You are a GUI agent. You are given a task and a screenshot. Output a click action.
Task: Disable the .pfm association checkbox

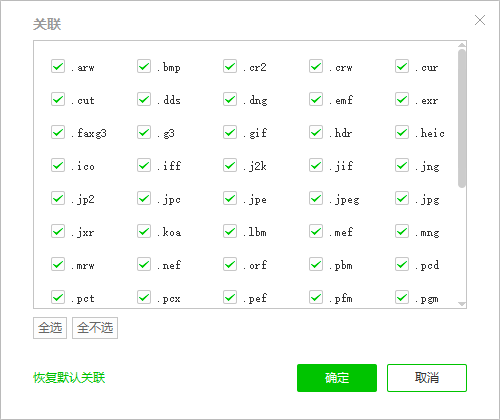coord(316,297)
